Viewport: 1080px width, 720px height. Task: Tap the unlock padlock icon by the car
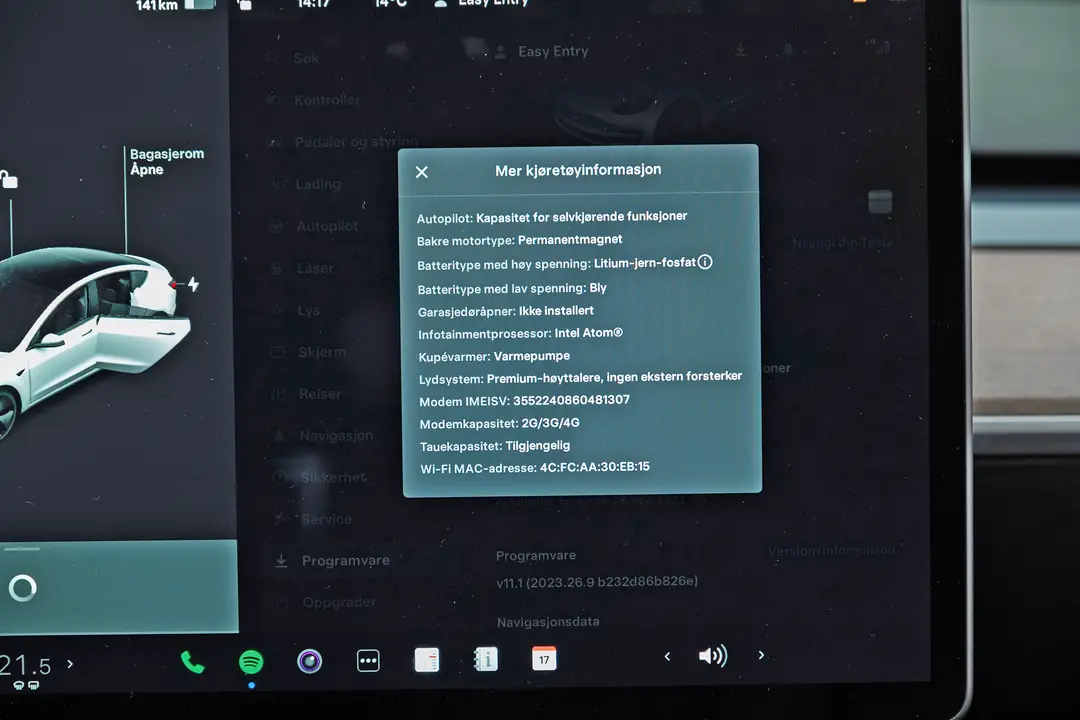tap(8, 179)
